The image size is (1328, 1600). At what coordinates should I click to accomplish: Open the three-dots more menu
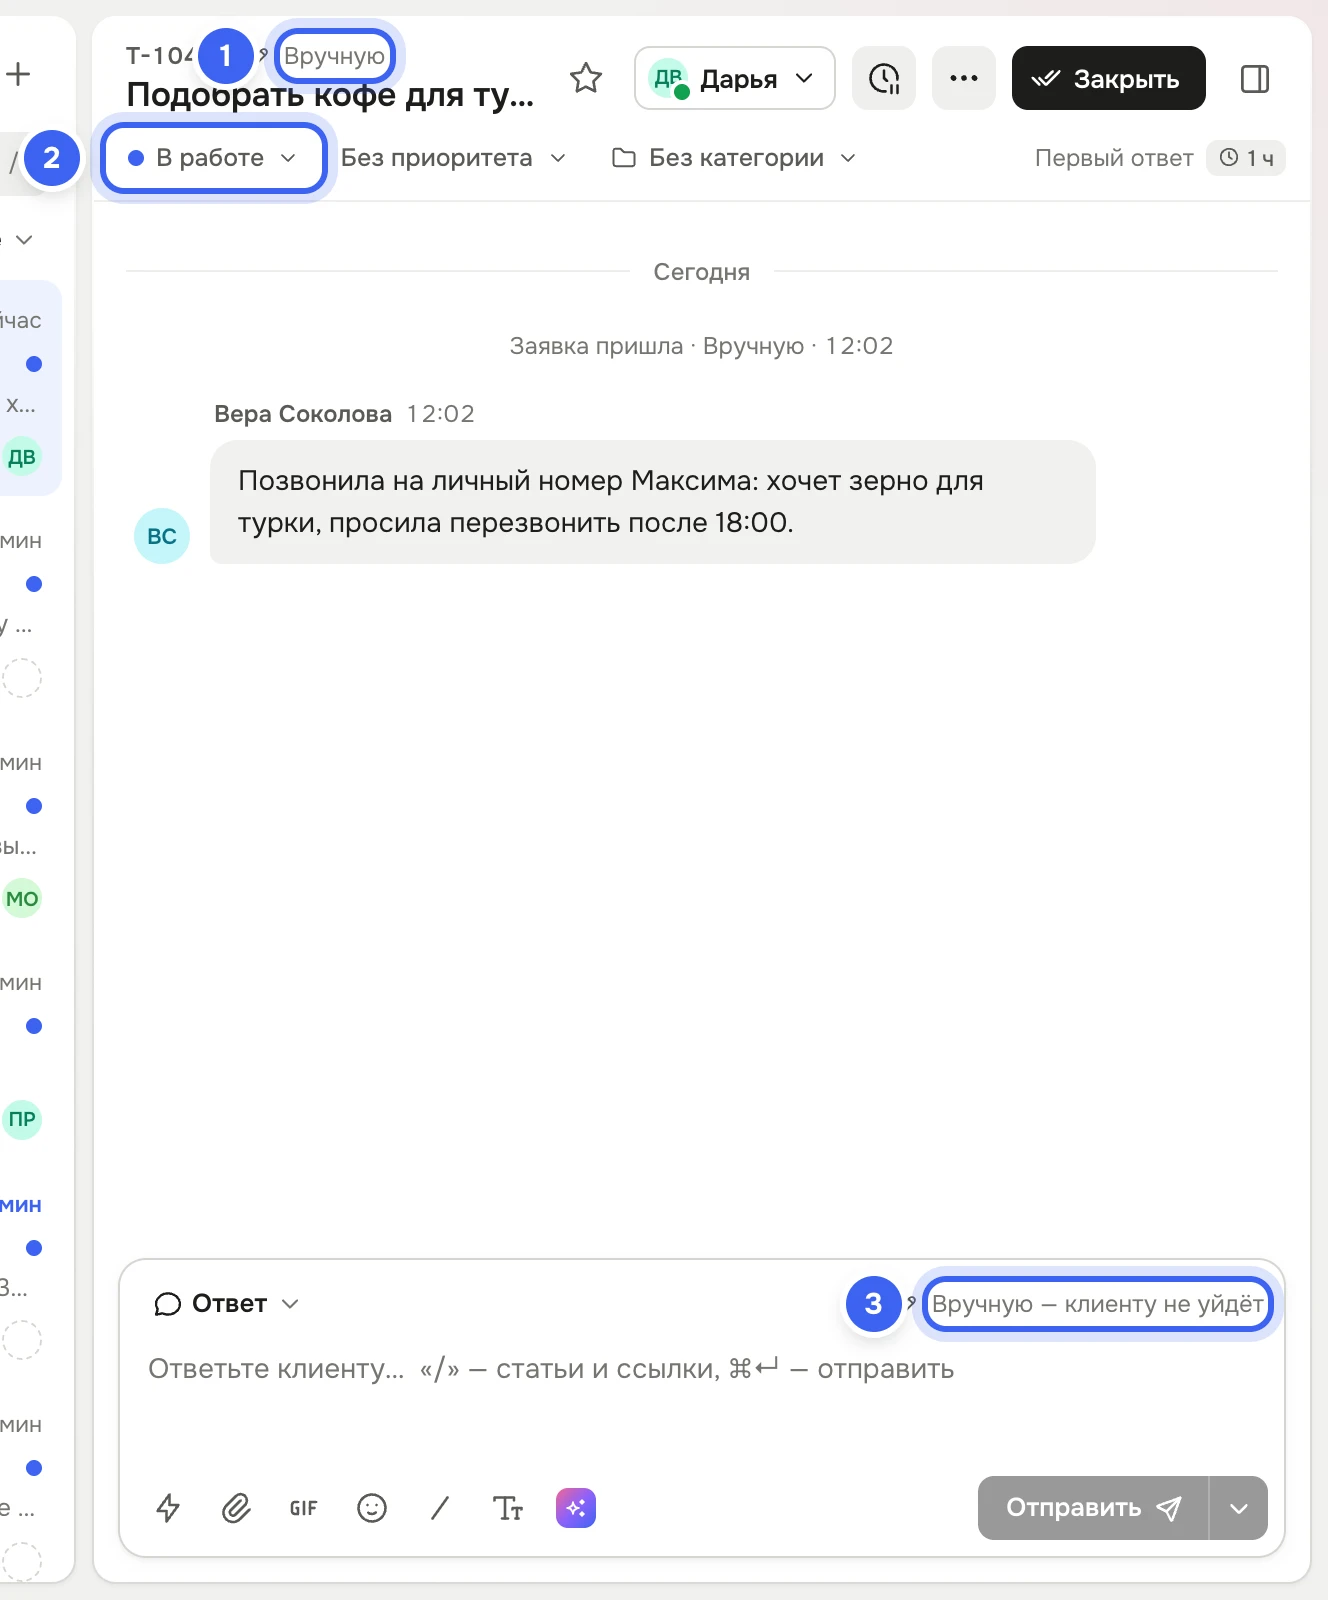[x=964, y=78]
